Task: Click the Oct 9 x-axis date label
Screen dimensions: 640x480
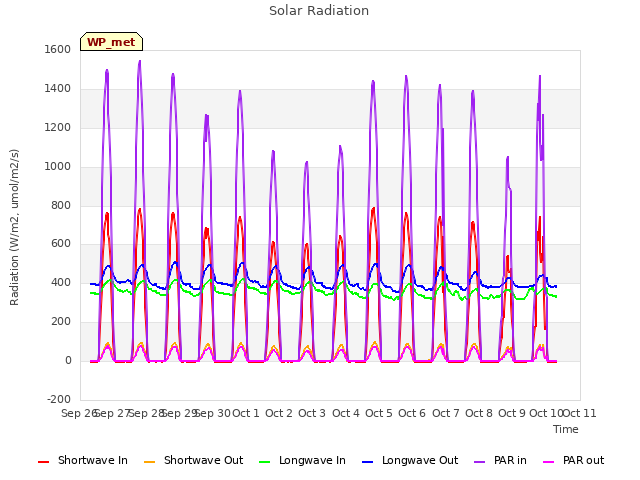Action: pos(512,413)
